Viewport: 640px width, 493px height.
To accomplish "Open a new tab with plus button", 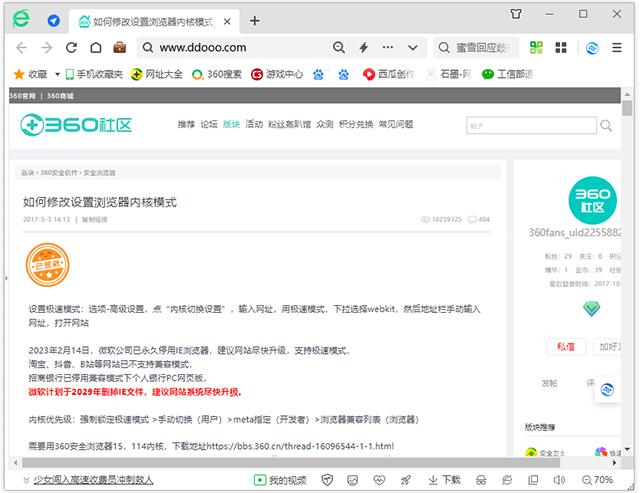I will (255, 21).
